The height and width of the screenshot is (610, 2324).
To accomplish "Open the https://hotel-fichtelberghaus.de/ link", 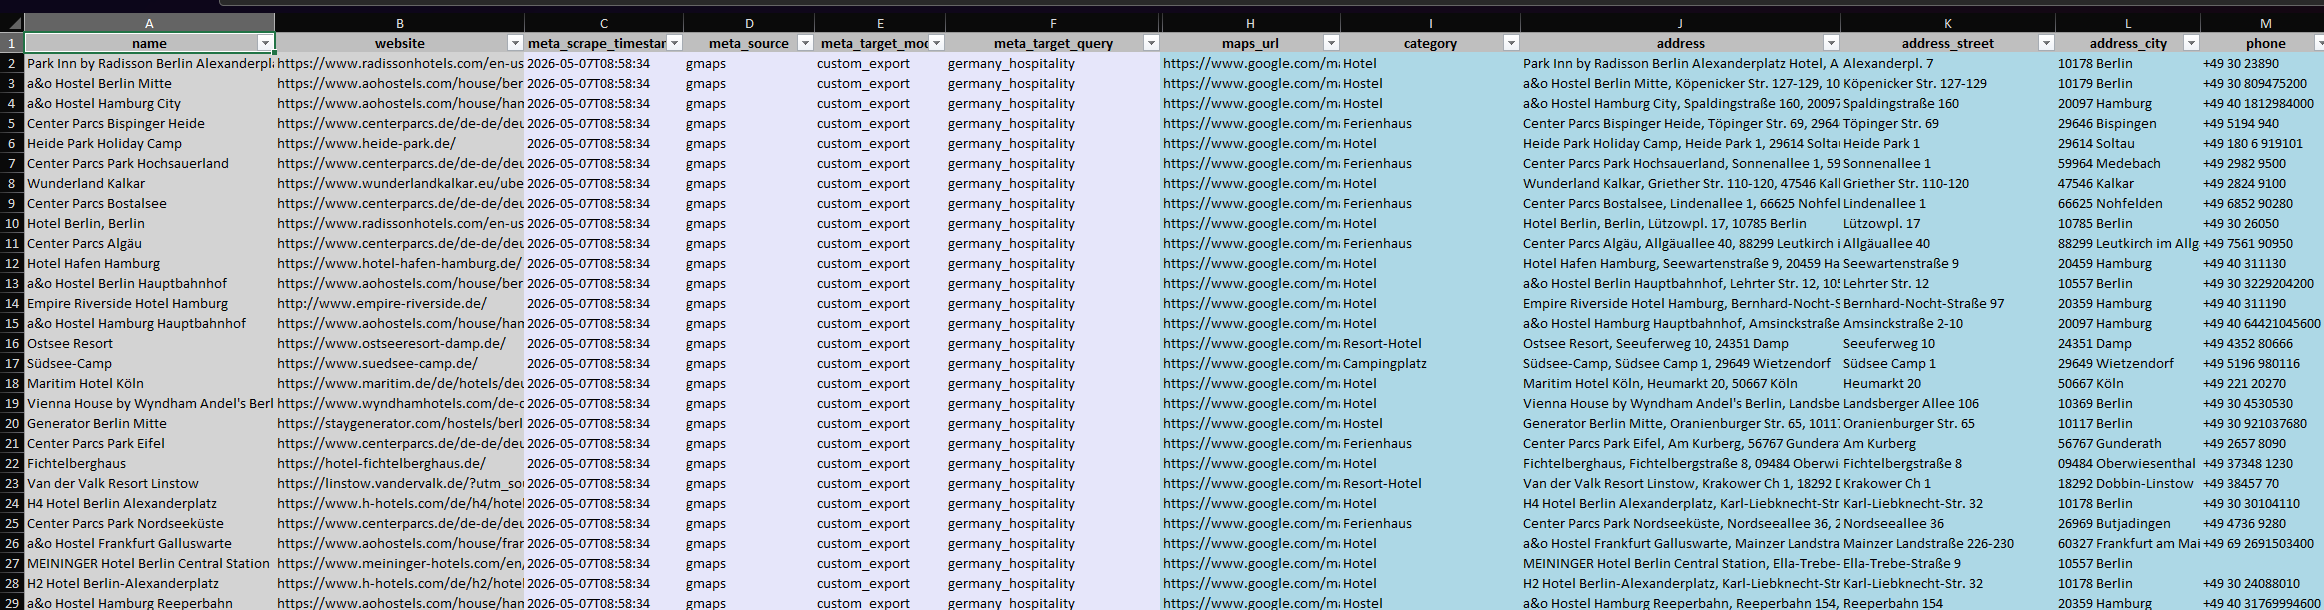I will [381, 463].
